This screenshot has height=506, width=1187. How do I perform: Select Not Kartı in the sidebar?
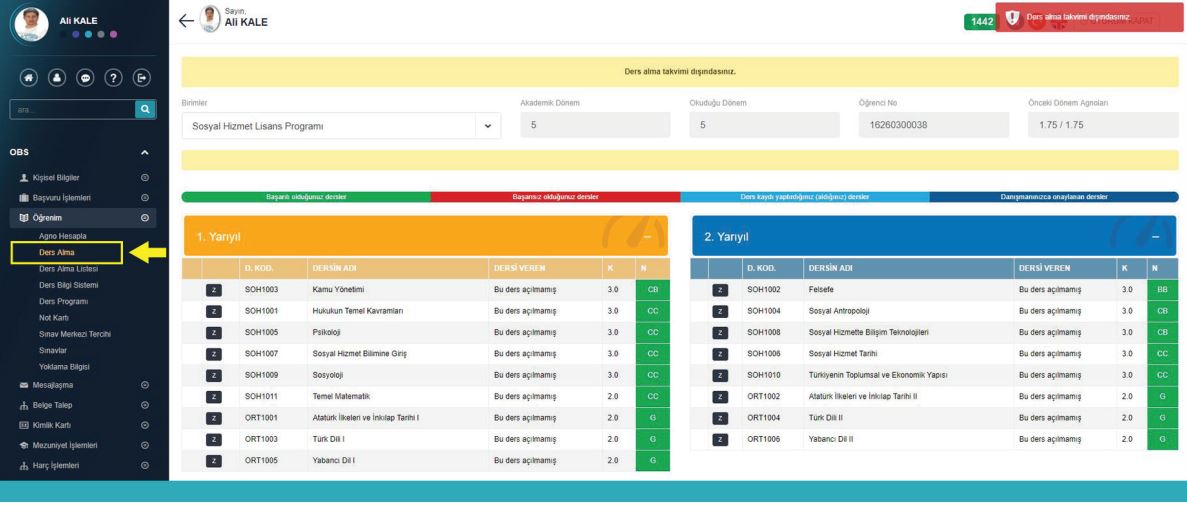click(x=55, y=317)
